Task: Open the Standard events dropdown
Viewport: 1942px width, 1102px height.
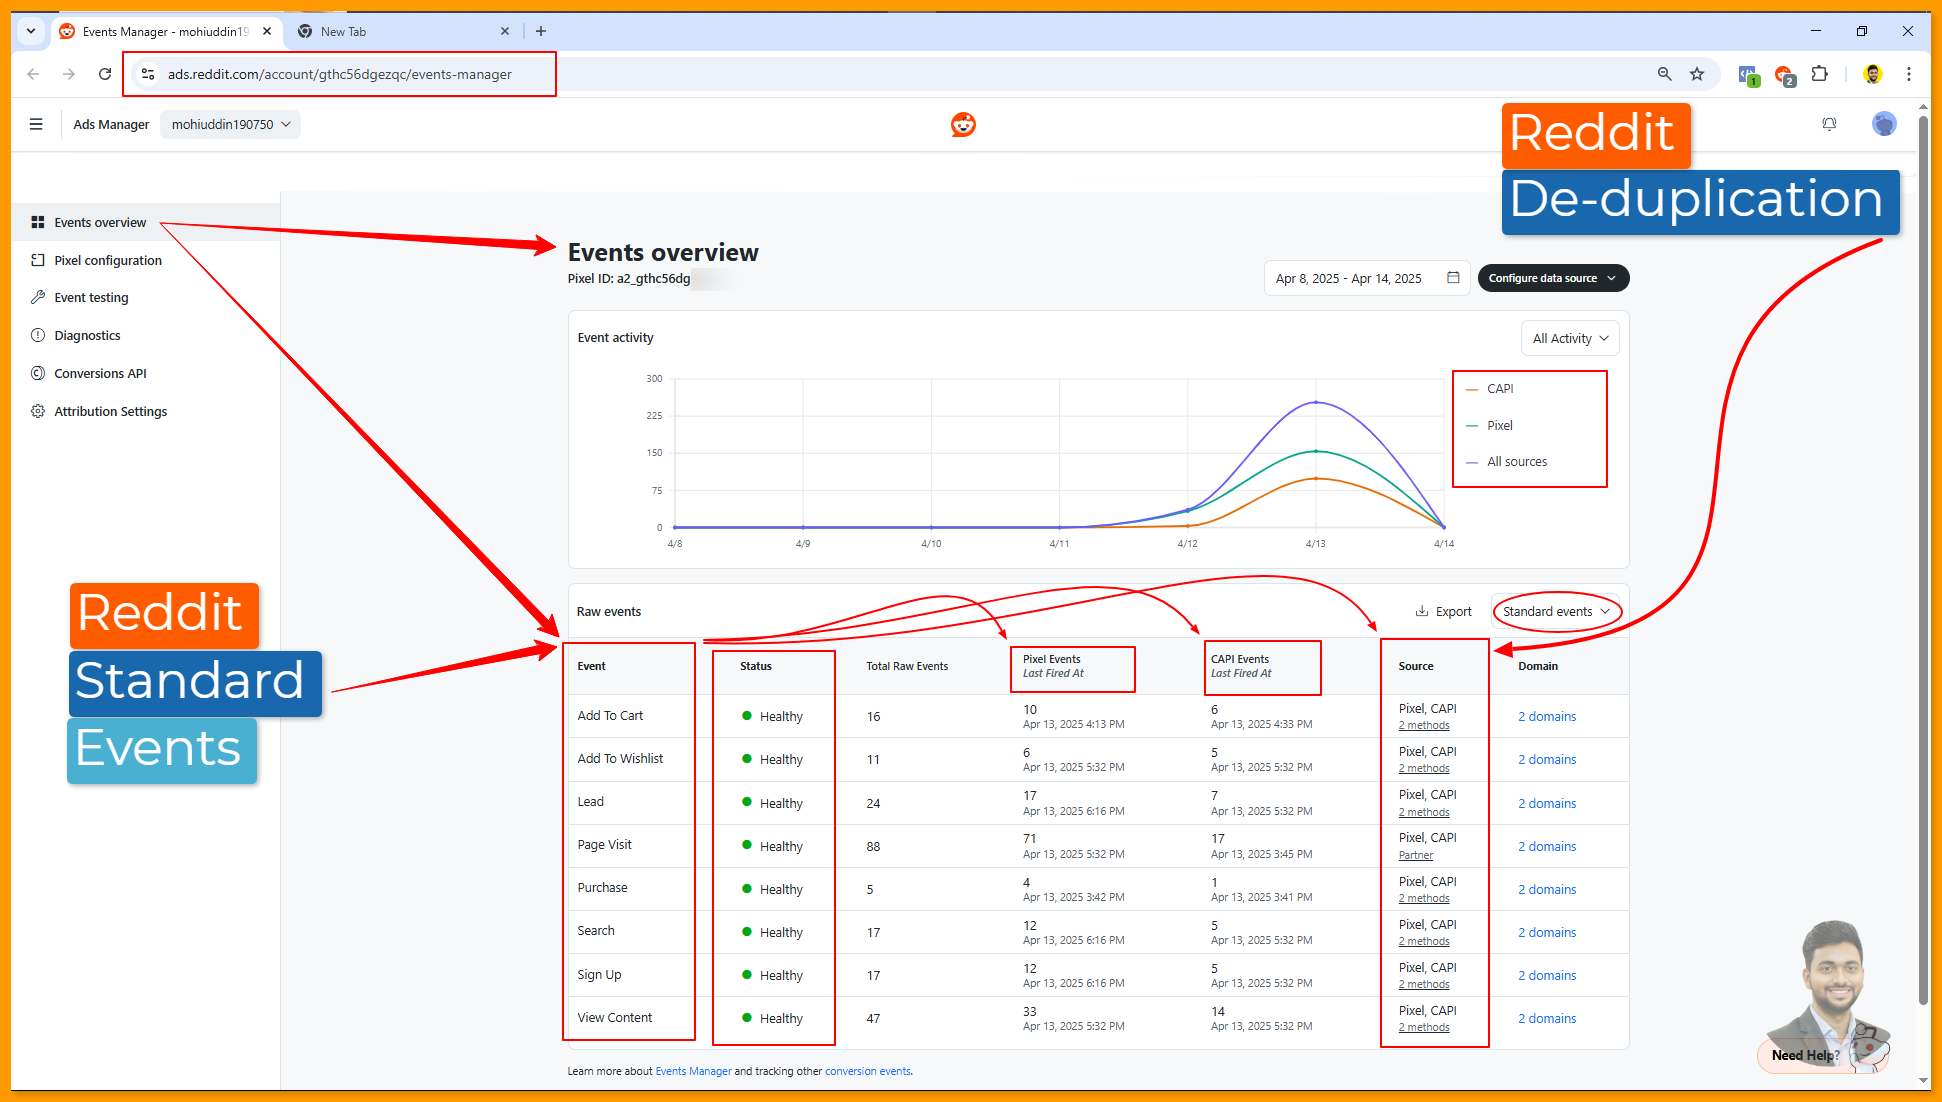Action: click(x=1556, y=612)
